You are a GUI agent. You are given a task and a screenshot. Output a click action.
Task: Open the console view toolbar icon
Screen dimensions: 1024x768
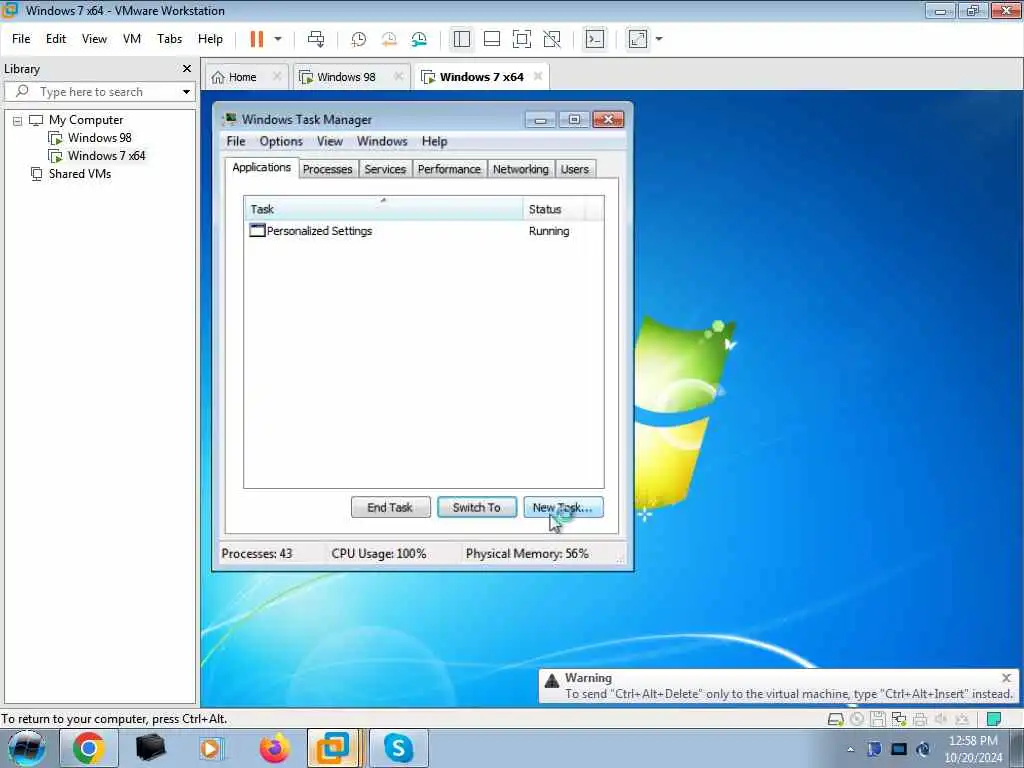pyautogui.click(x=594, y=39)
